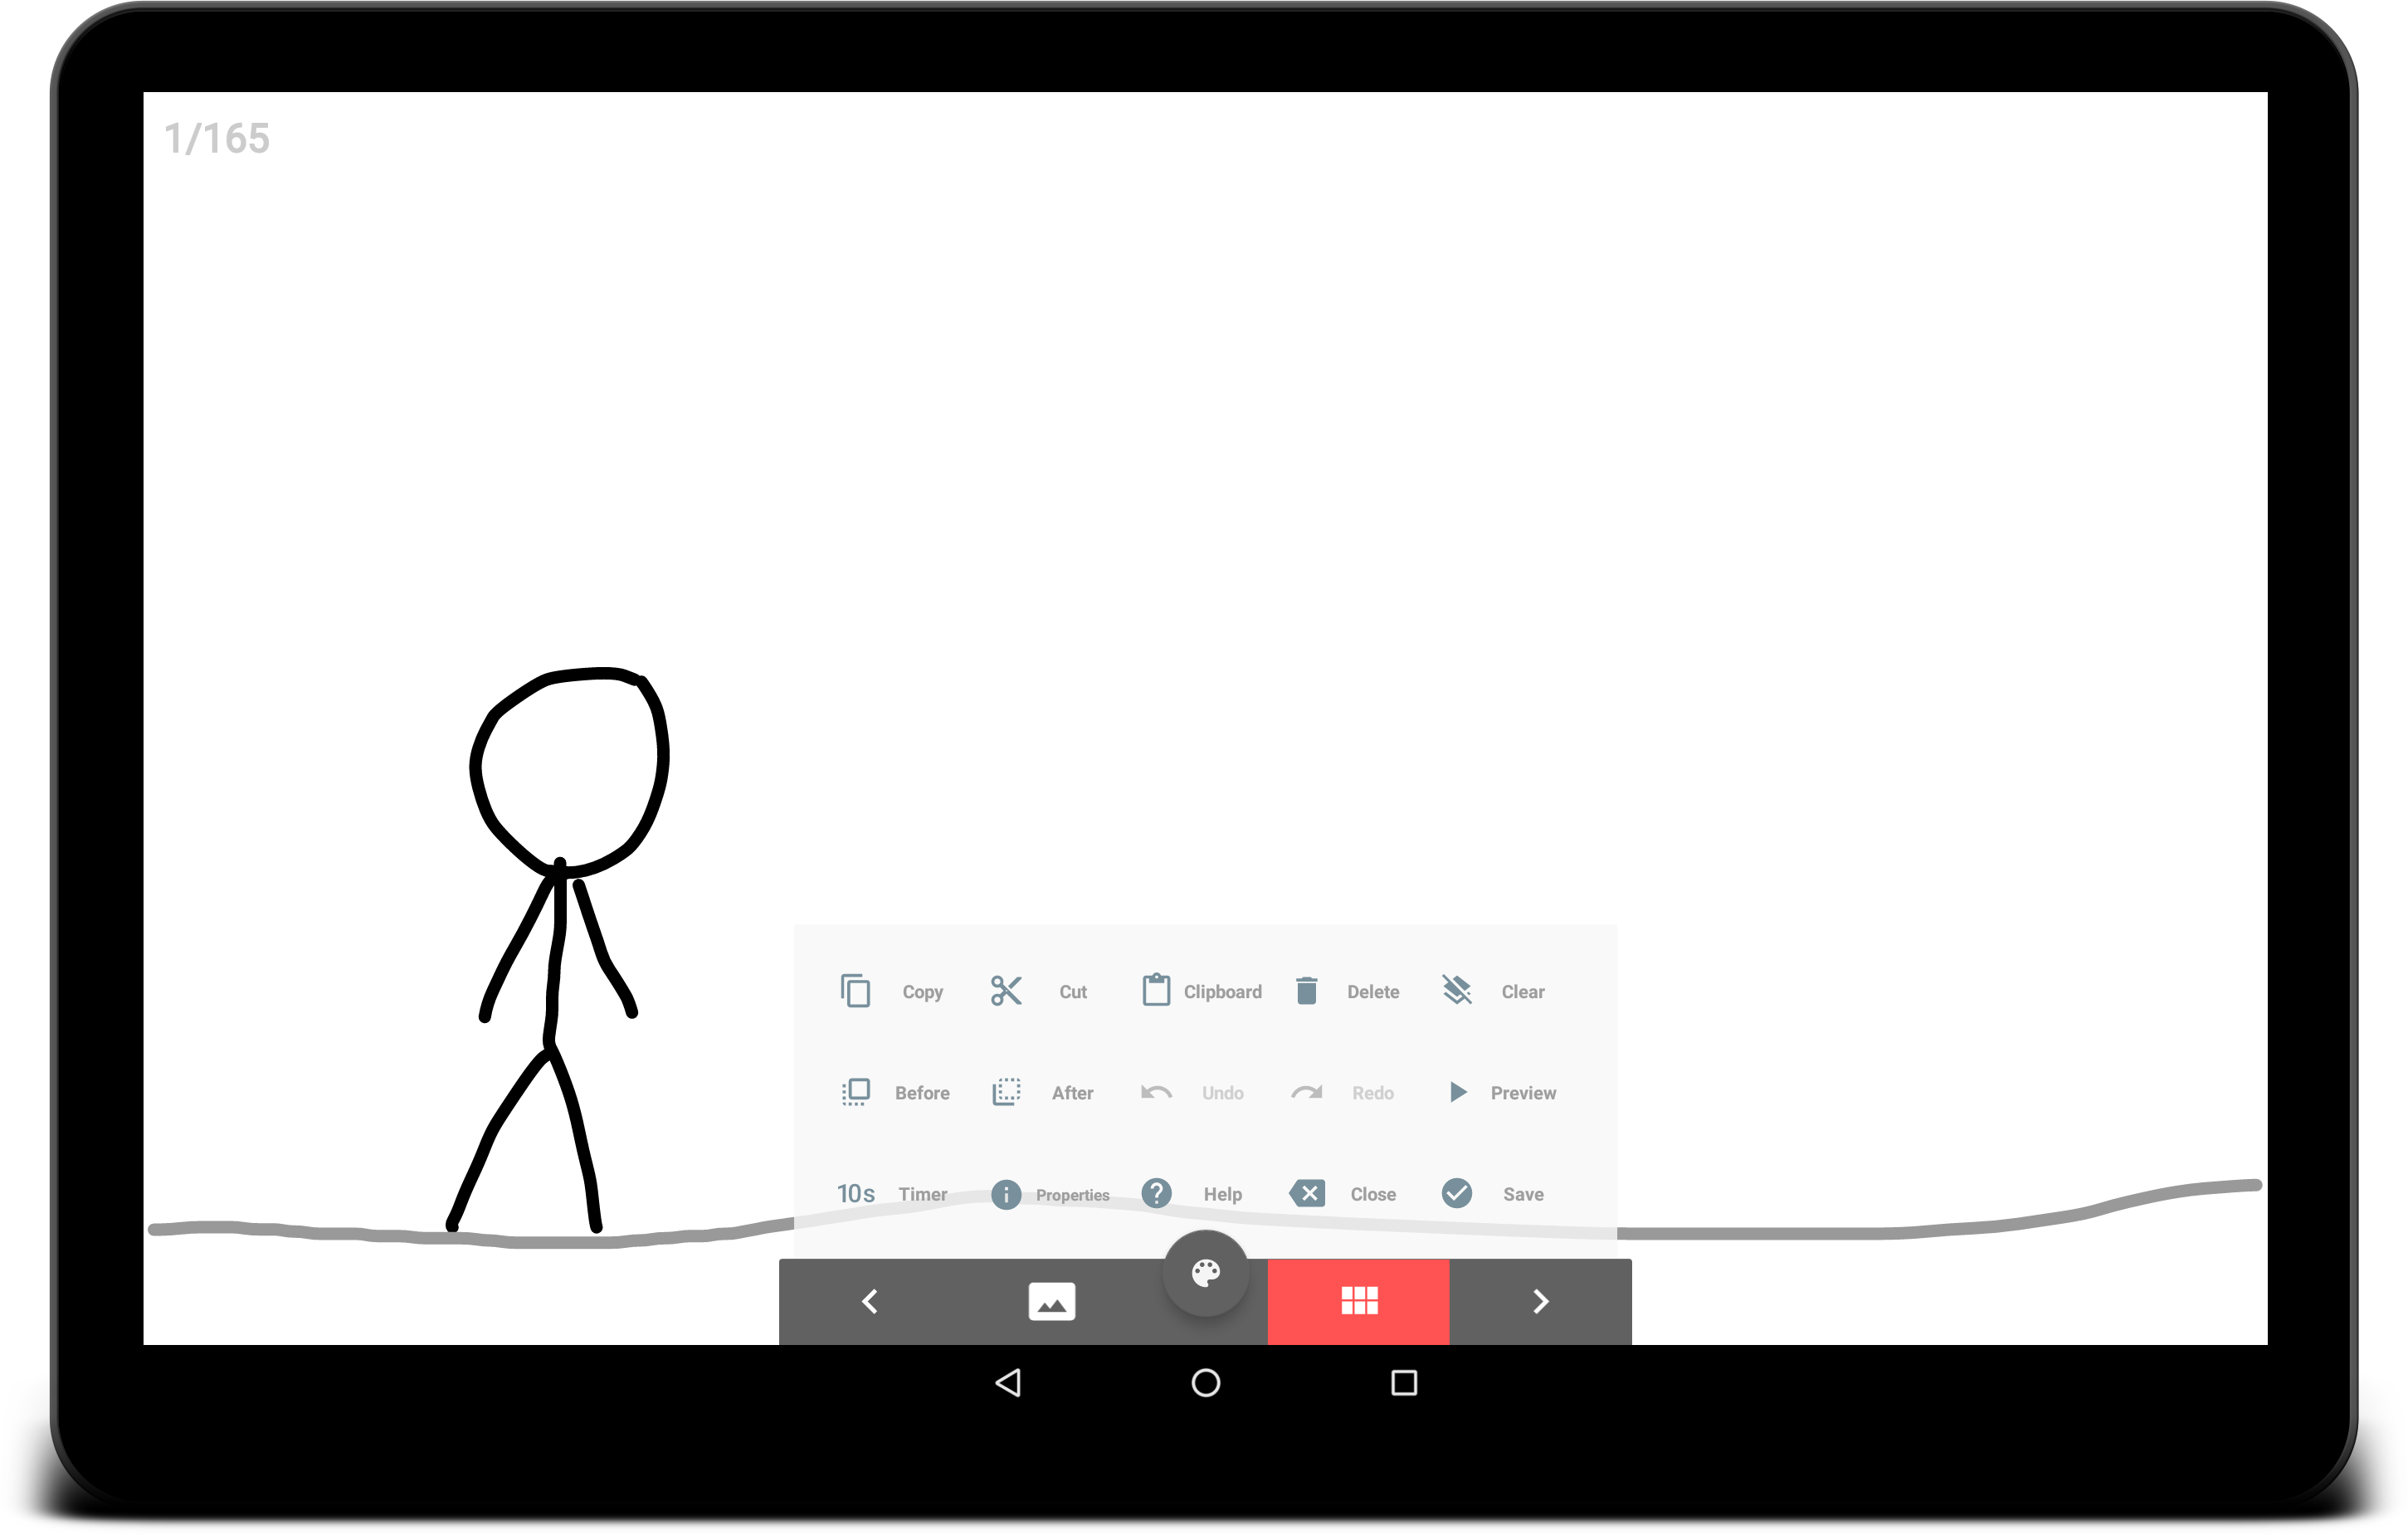Image resolution: width=2408 pixels, height=1535 pixels.
Task: Tap the Clear label
Action: click(x=1523, y=992)
